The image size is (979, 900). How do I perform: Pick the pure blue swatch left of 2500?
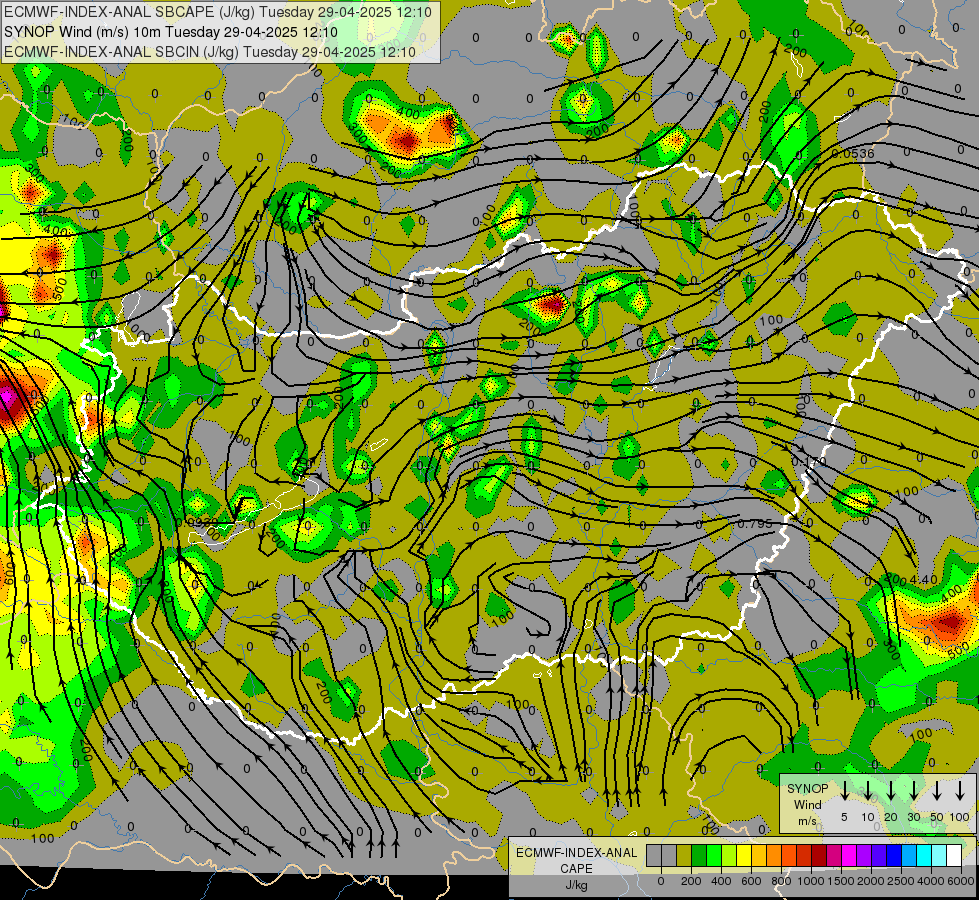895,855
